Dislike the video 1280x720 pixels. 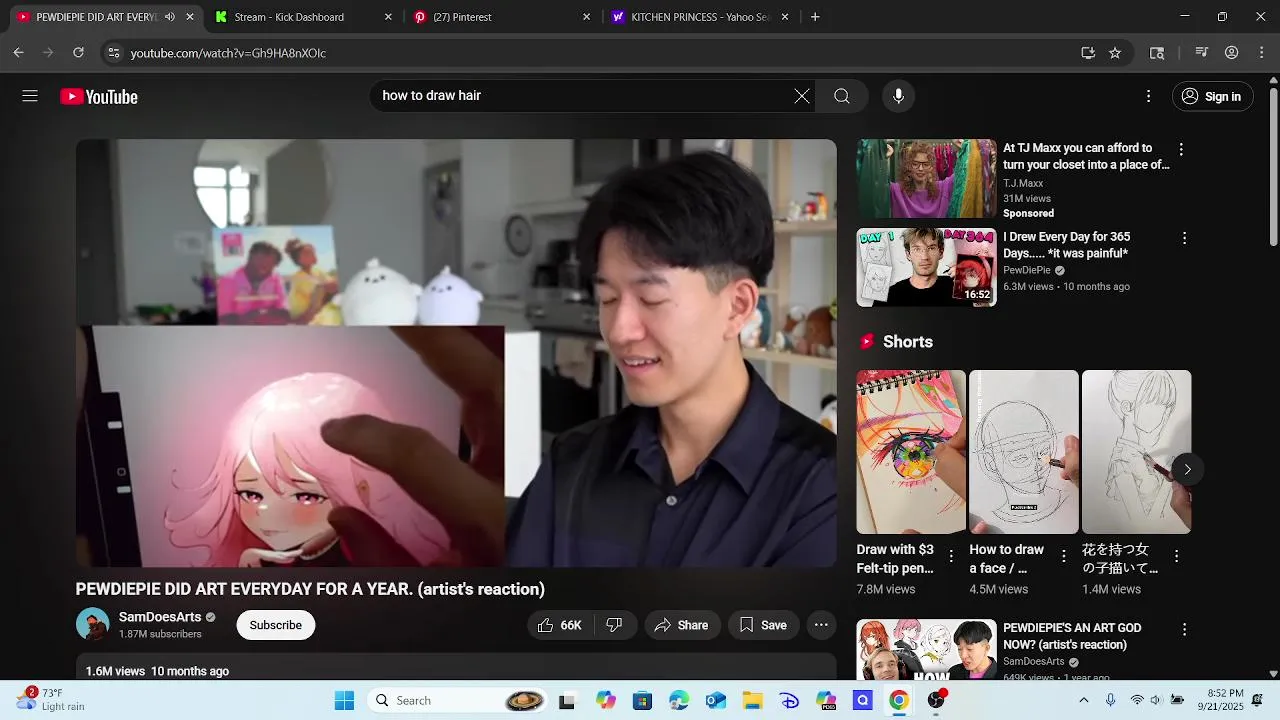click(x=615, y=625)
